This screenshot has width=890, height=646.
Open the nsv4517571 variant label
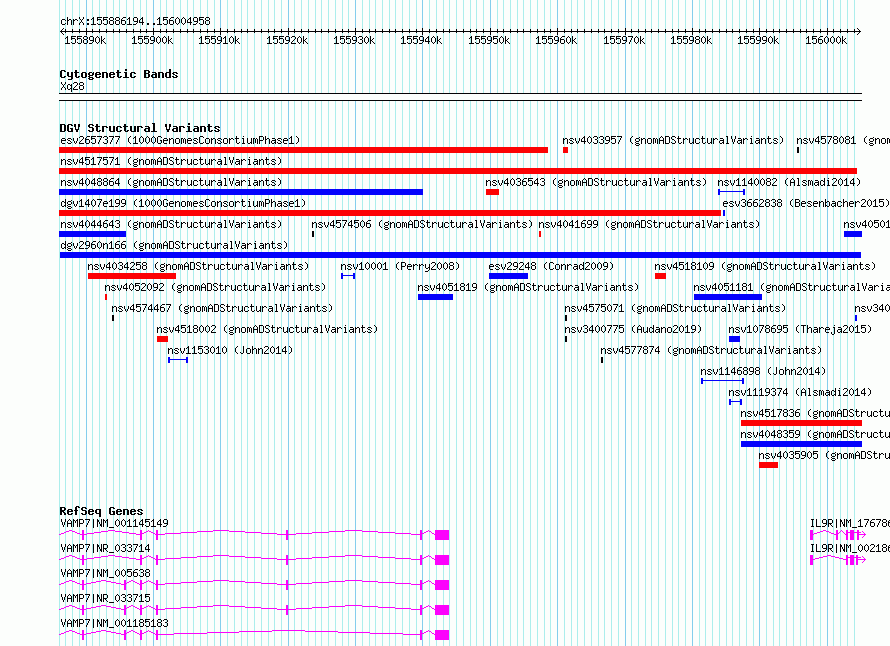(171, 161)
